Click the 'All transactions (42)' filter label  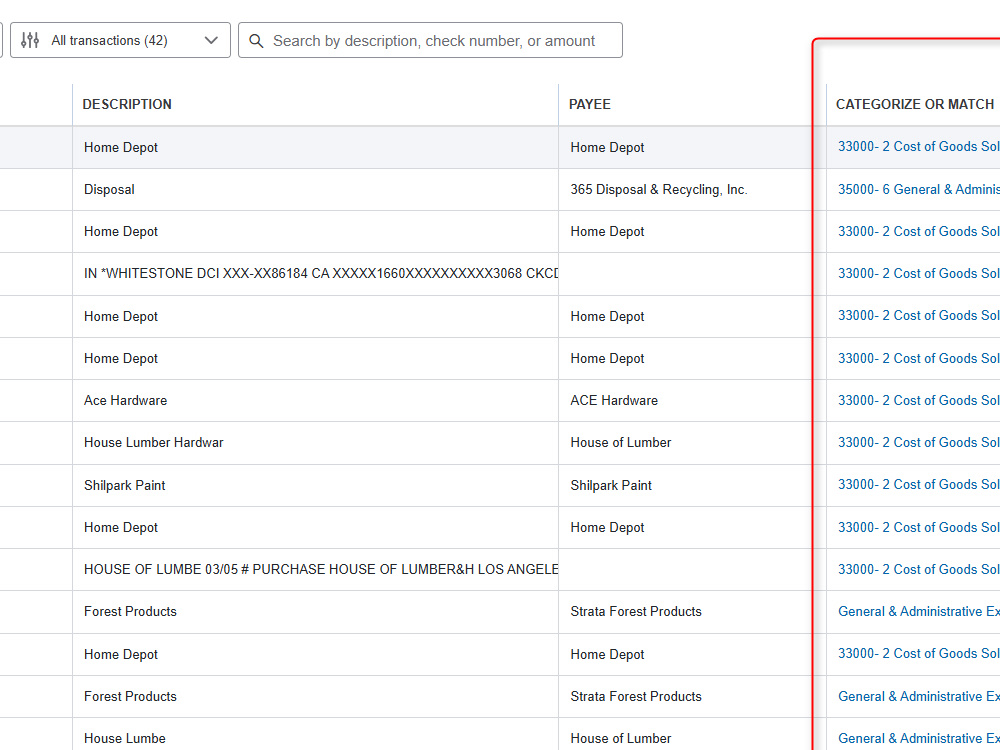pos(109,40)
